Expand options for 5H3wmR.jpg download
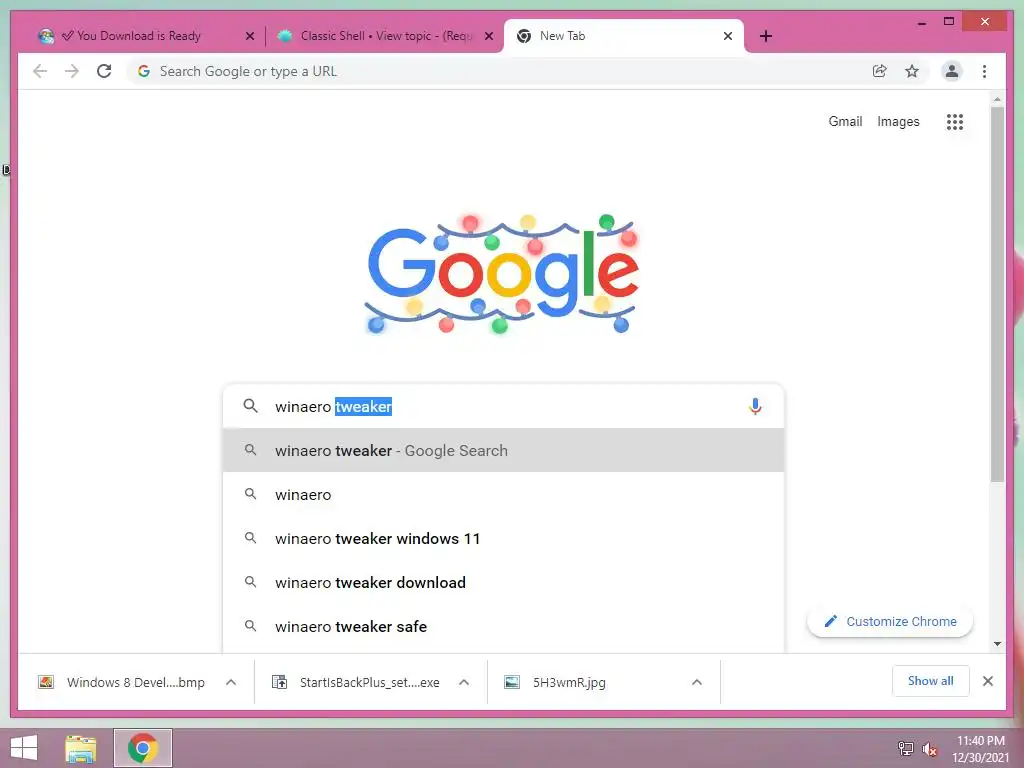 [x=697, y=682]
